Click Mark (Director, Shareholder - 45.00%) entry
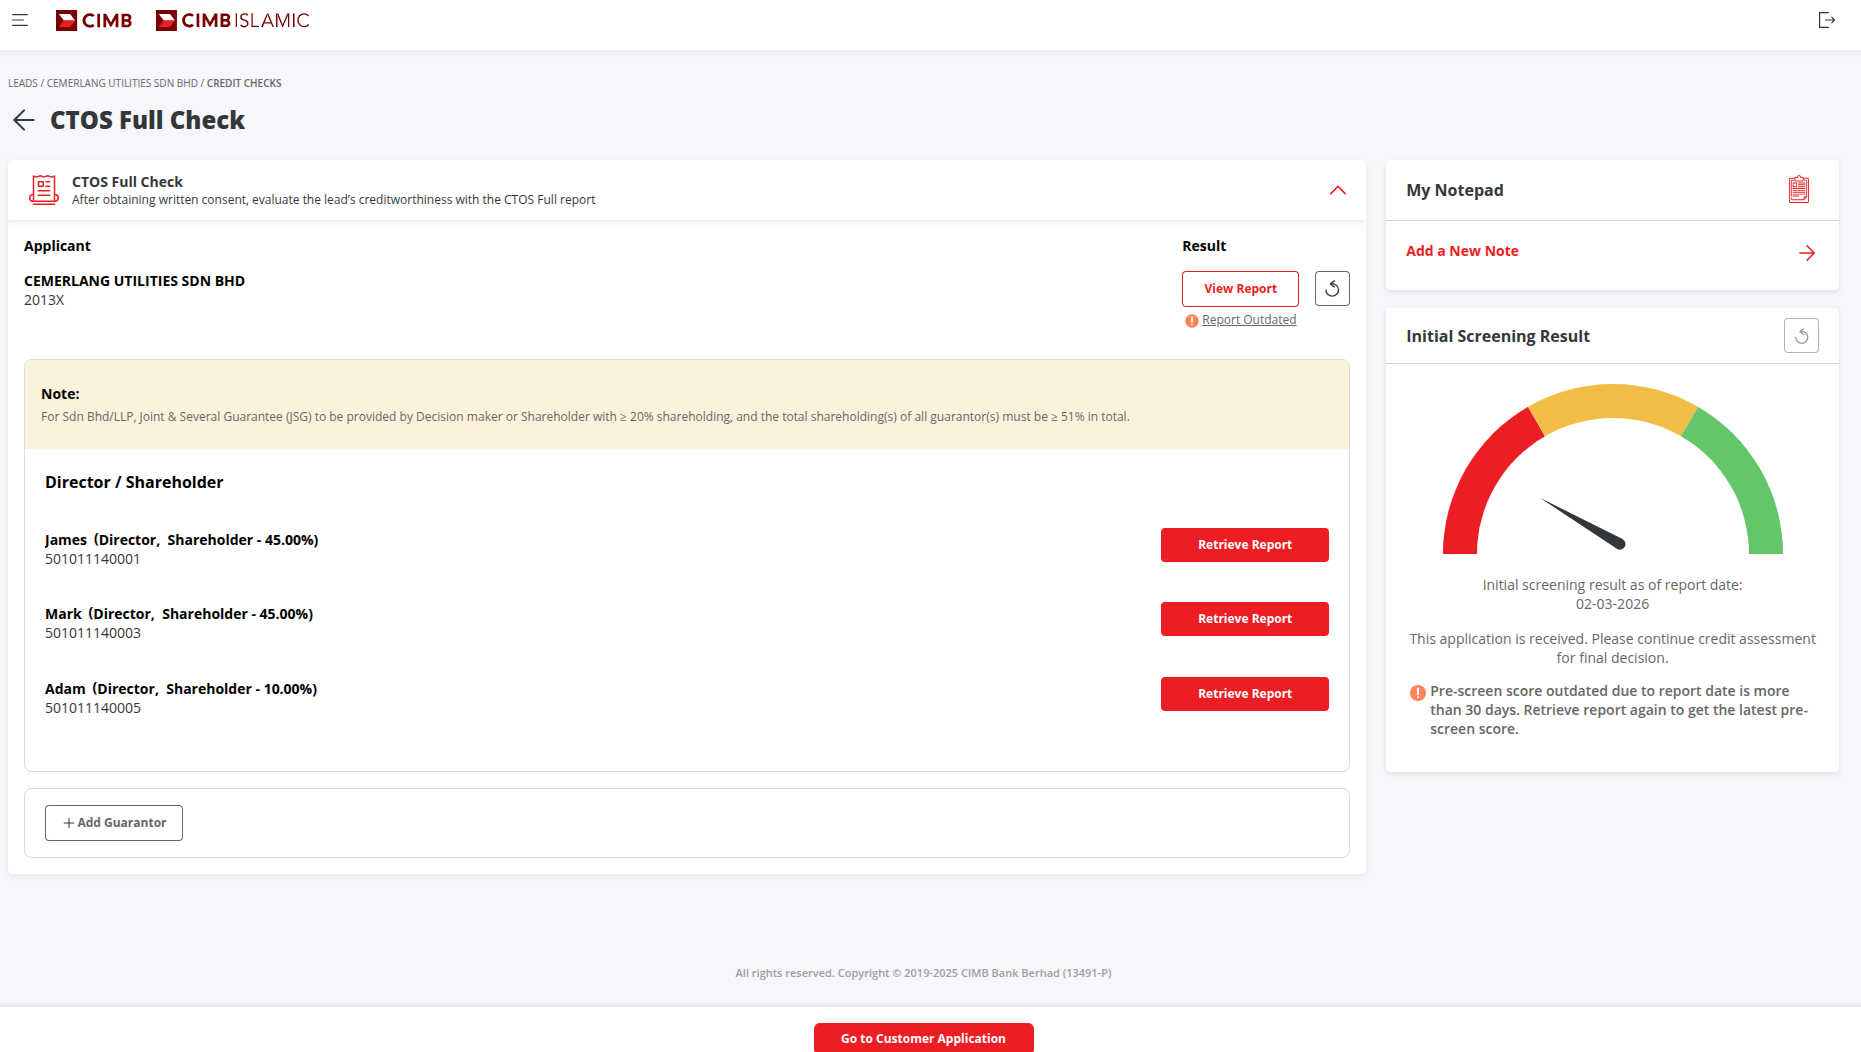The height and width of the screenshot is (1052, 1861). pyautogui.click(x=179, y=614)
